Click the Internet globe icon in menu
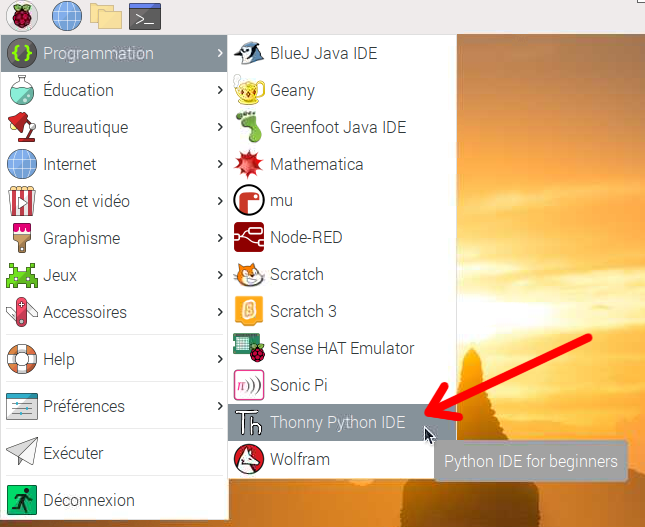 22,164
